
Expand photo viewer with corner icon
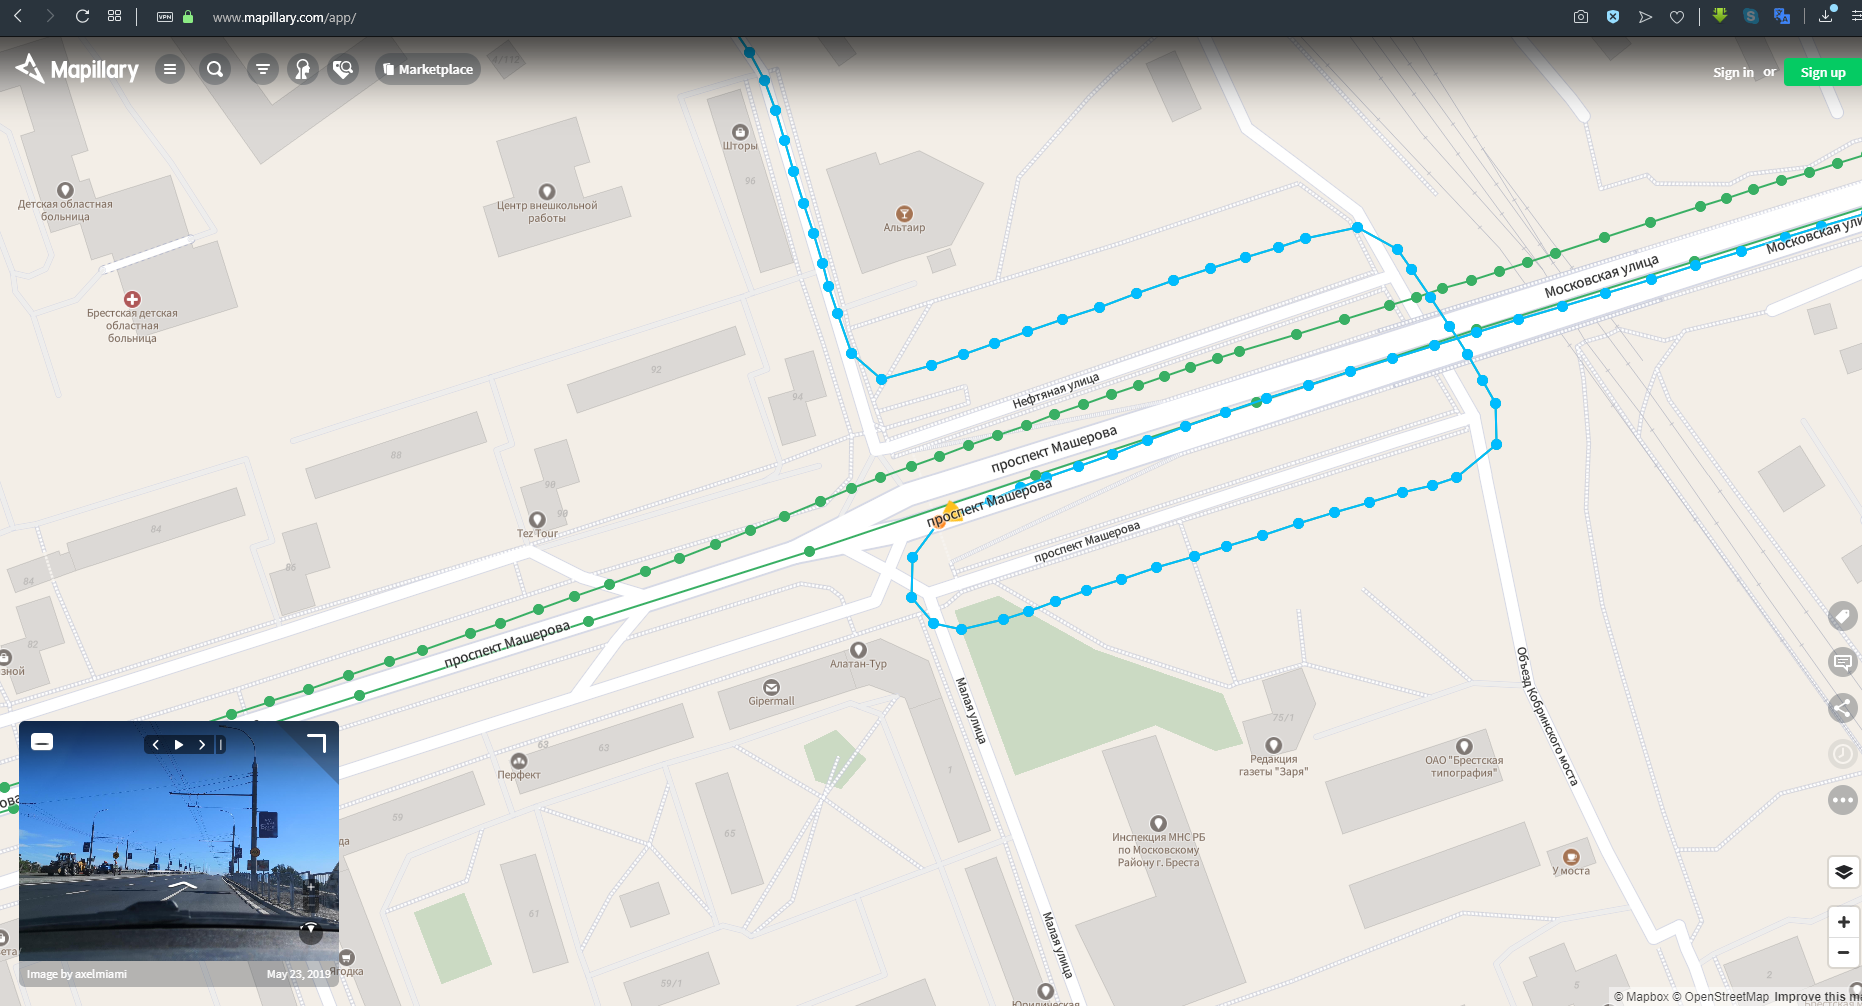pos(316,742)
